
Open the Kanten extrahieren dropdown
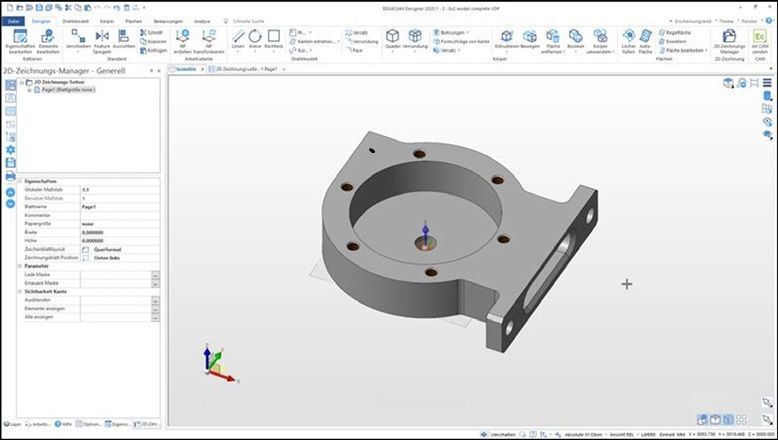point(315,42)
